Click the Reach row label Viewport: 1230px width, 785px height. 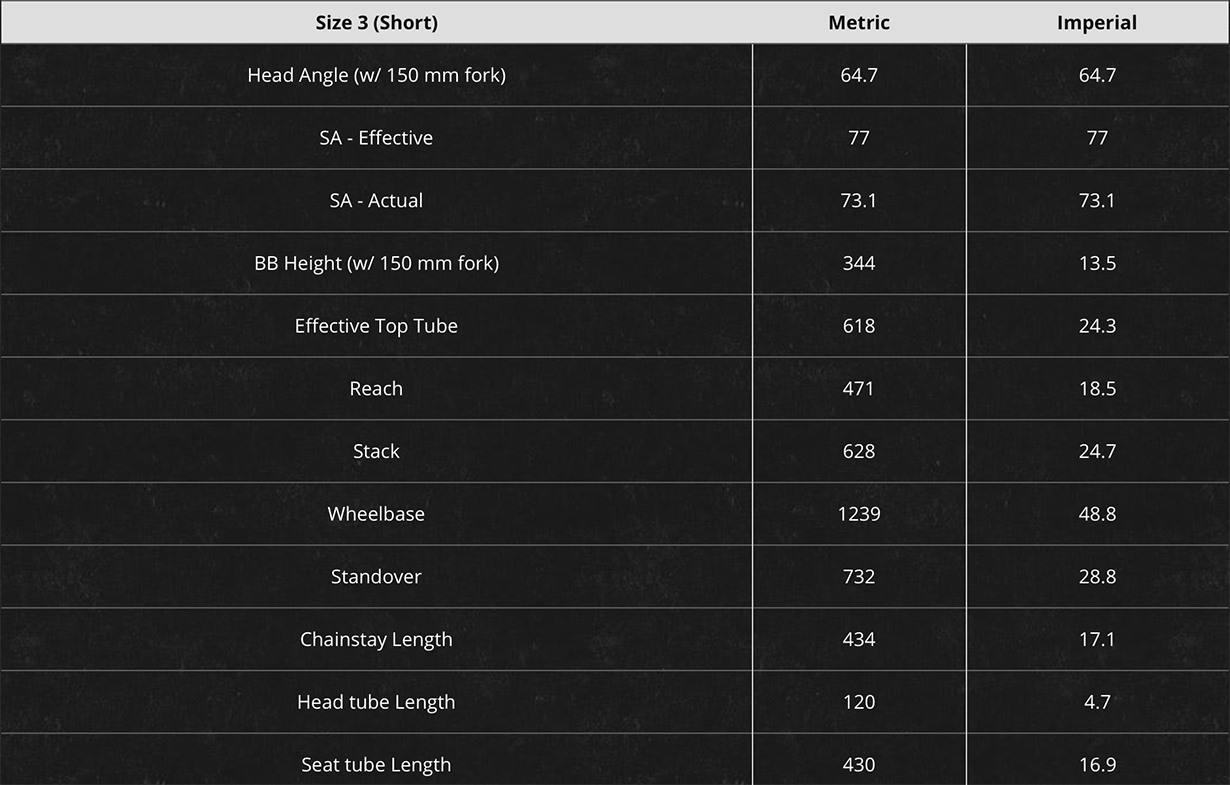pyautogui.click(x=376, y=389)
